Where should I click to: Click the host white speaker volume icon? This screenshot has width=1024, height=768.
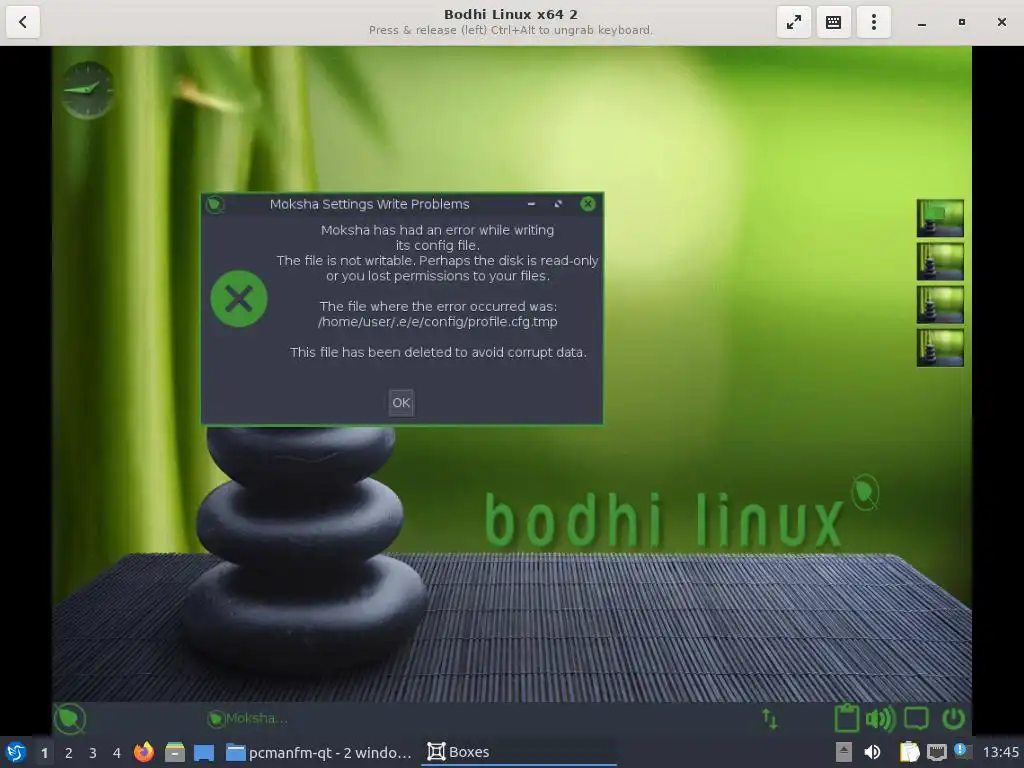872,752
